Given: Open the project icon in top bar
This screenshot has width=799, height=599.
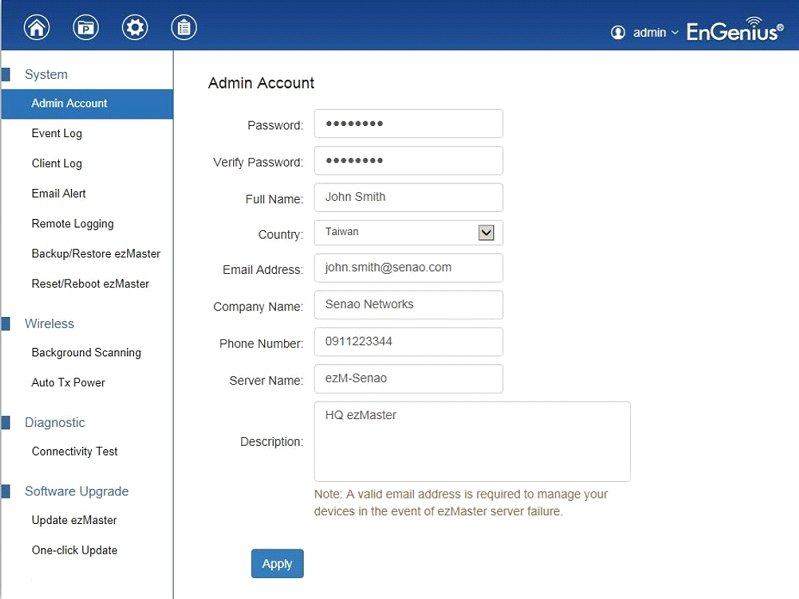Looking at the screenshot, I should pos(86,28).
